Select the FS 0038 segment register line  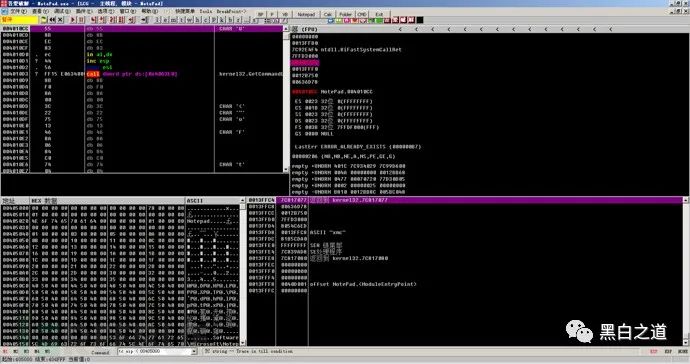coord(336,127)
